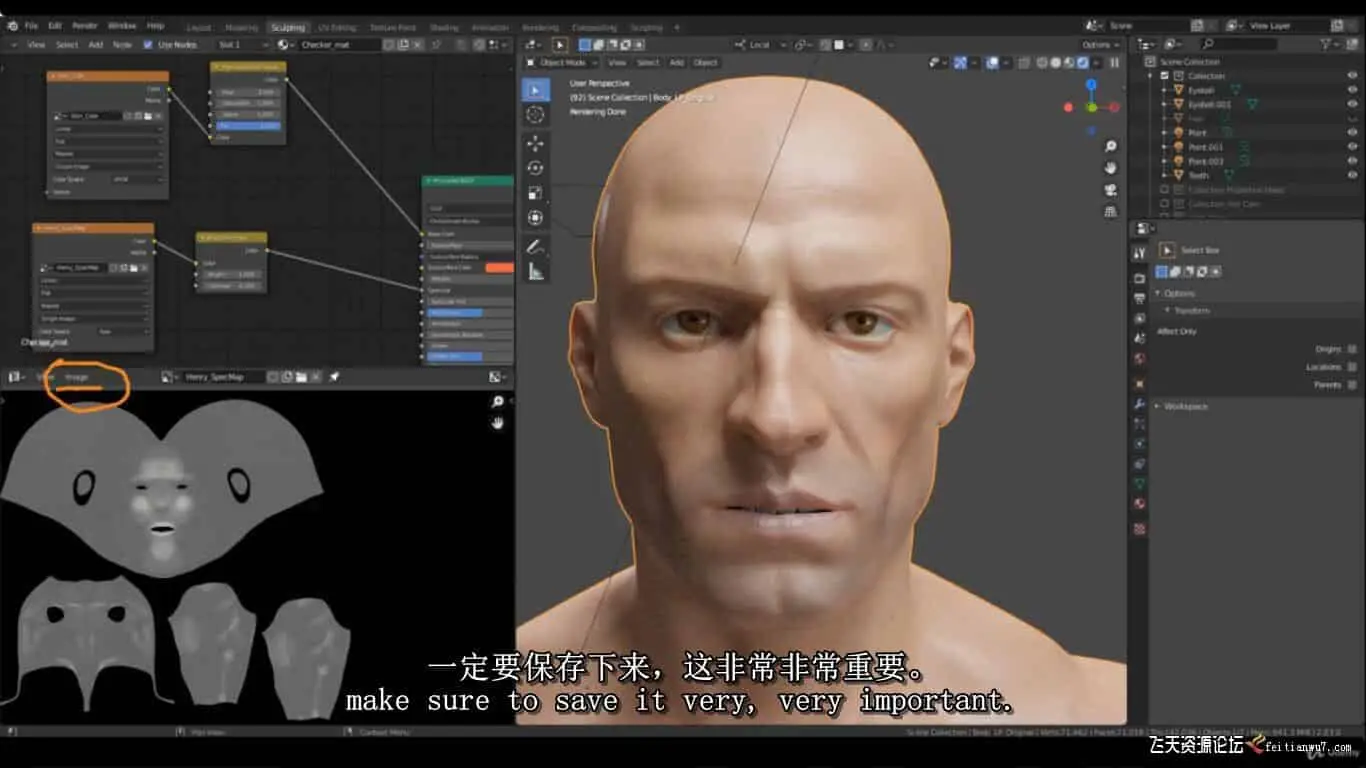Select the Measure tool

(535, 271)
